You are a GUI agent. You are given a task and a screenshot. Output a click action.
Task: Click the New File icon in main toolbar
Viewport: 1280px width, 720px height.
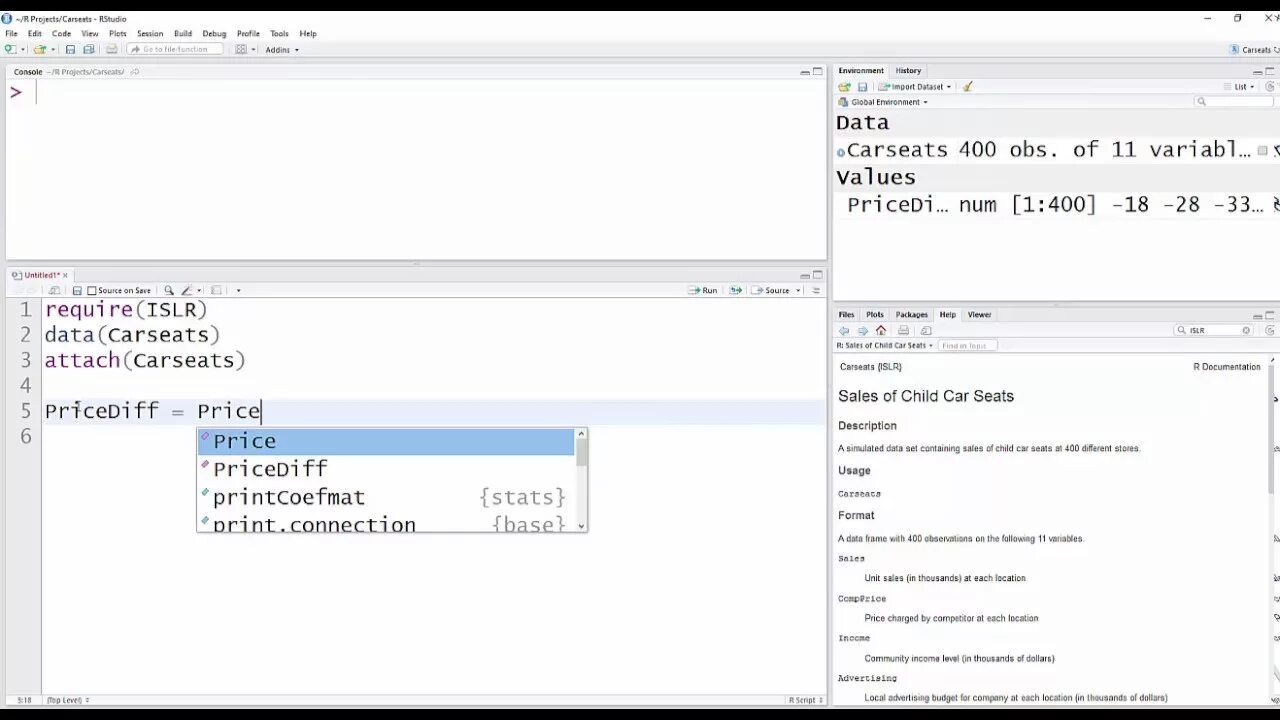(10, 49)
